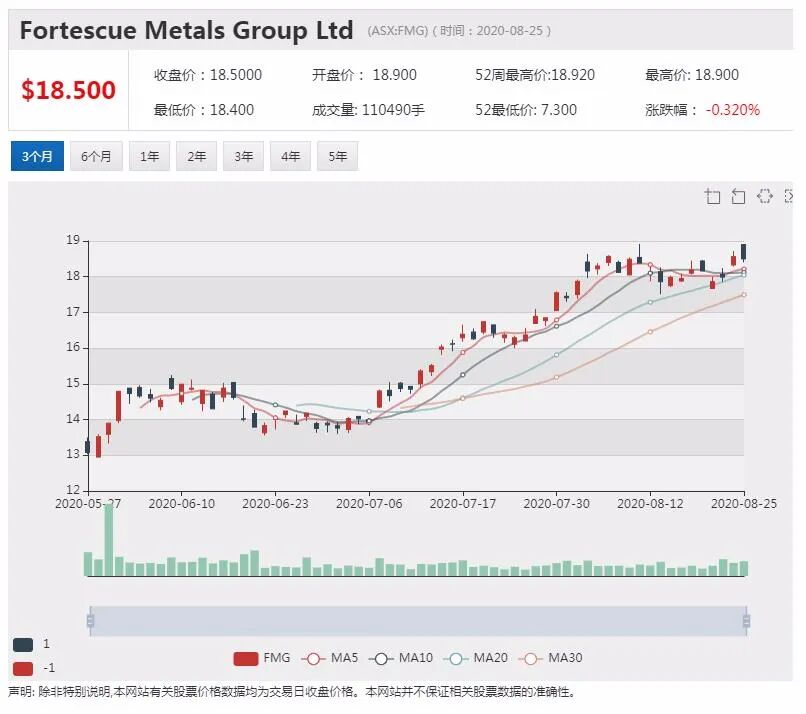
Task: Click the restore chart icon
Action: point(765,196)
